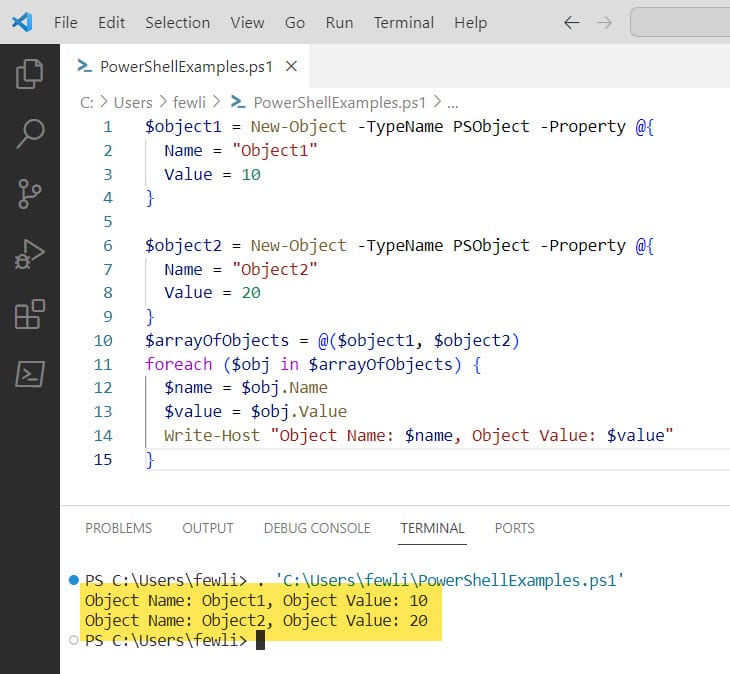Viewport: 730px width, 674px height.
Task: Go forward using the right arrow
Action: pos(604,22)
